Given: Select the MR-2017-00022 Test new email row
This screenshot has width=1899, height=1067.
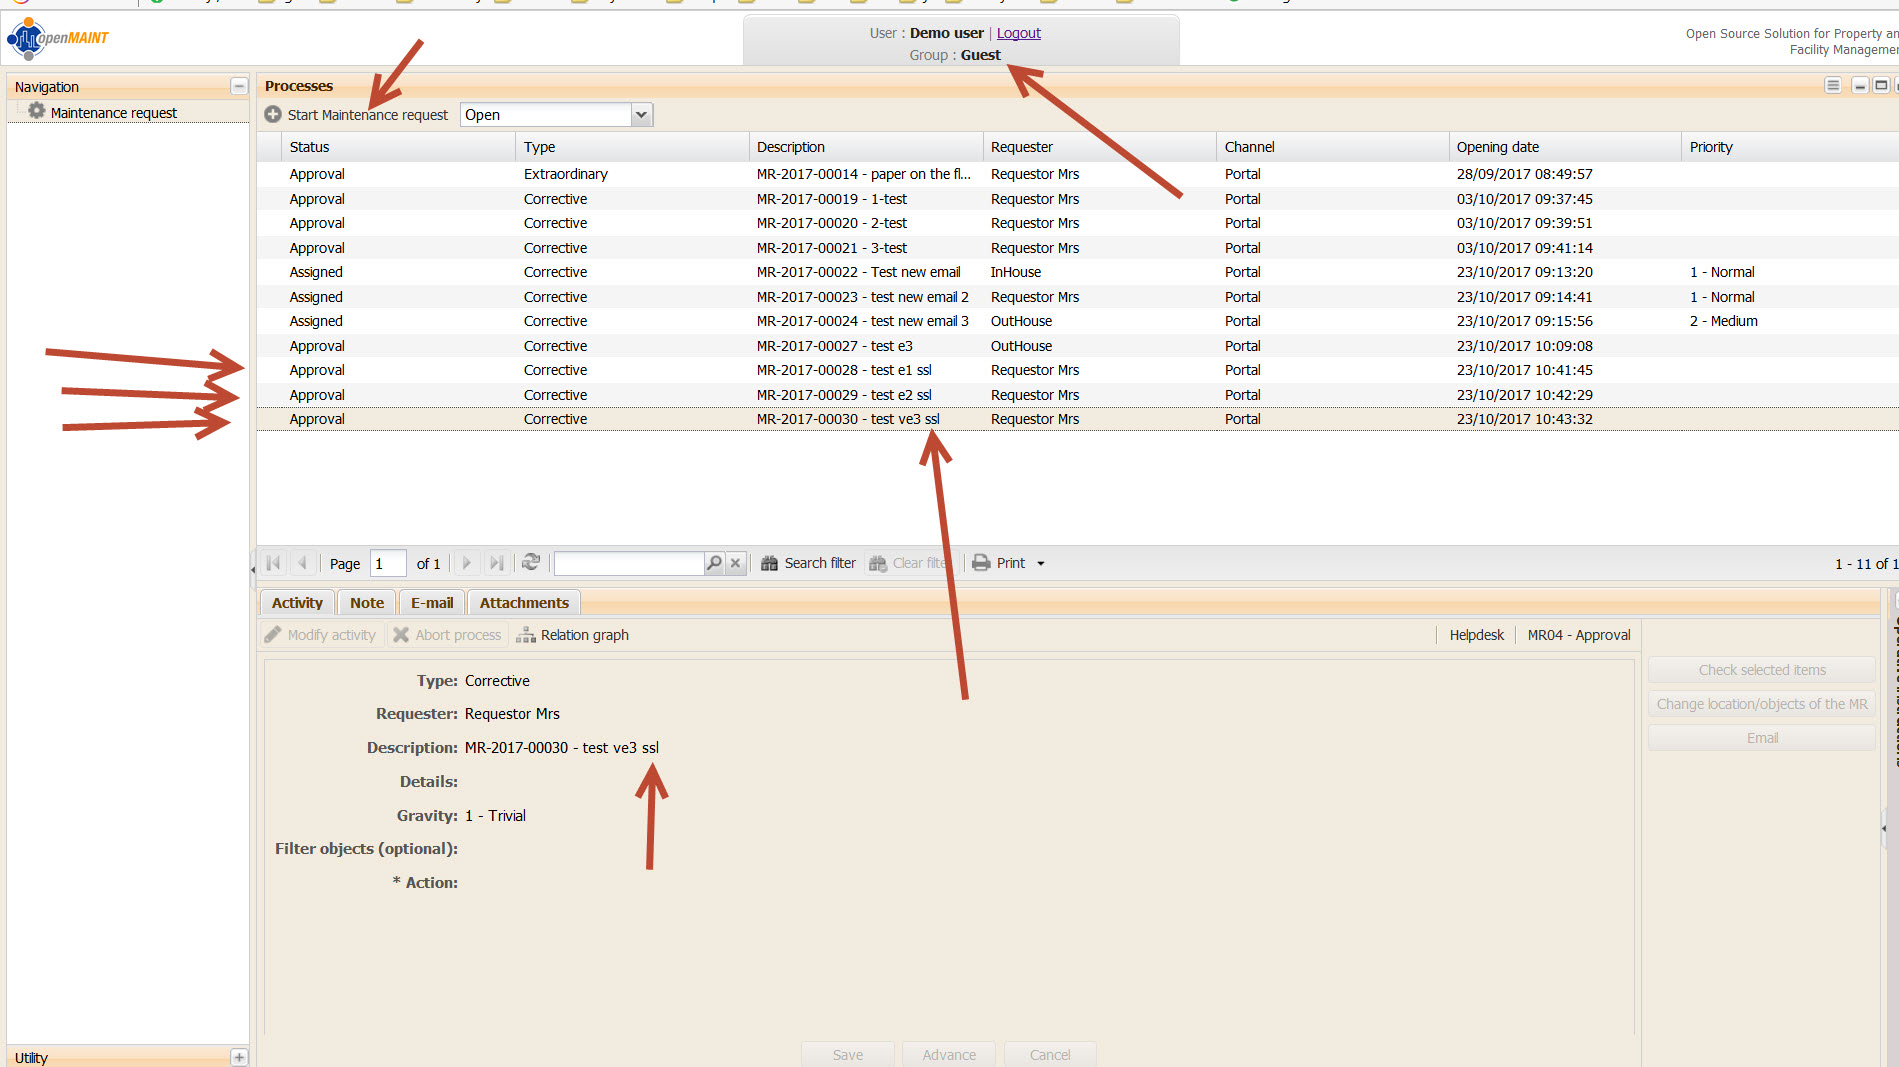Looking at the screenshot, I should 858,272.
